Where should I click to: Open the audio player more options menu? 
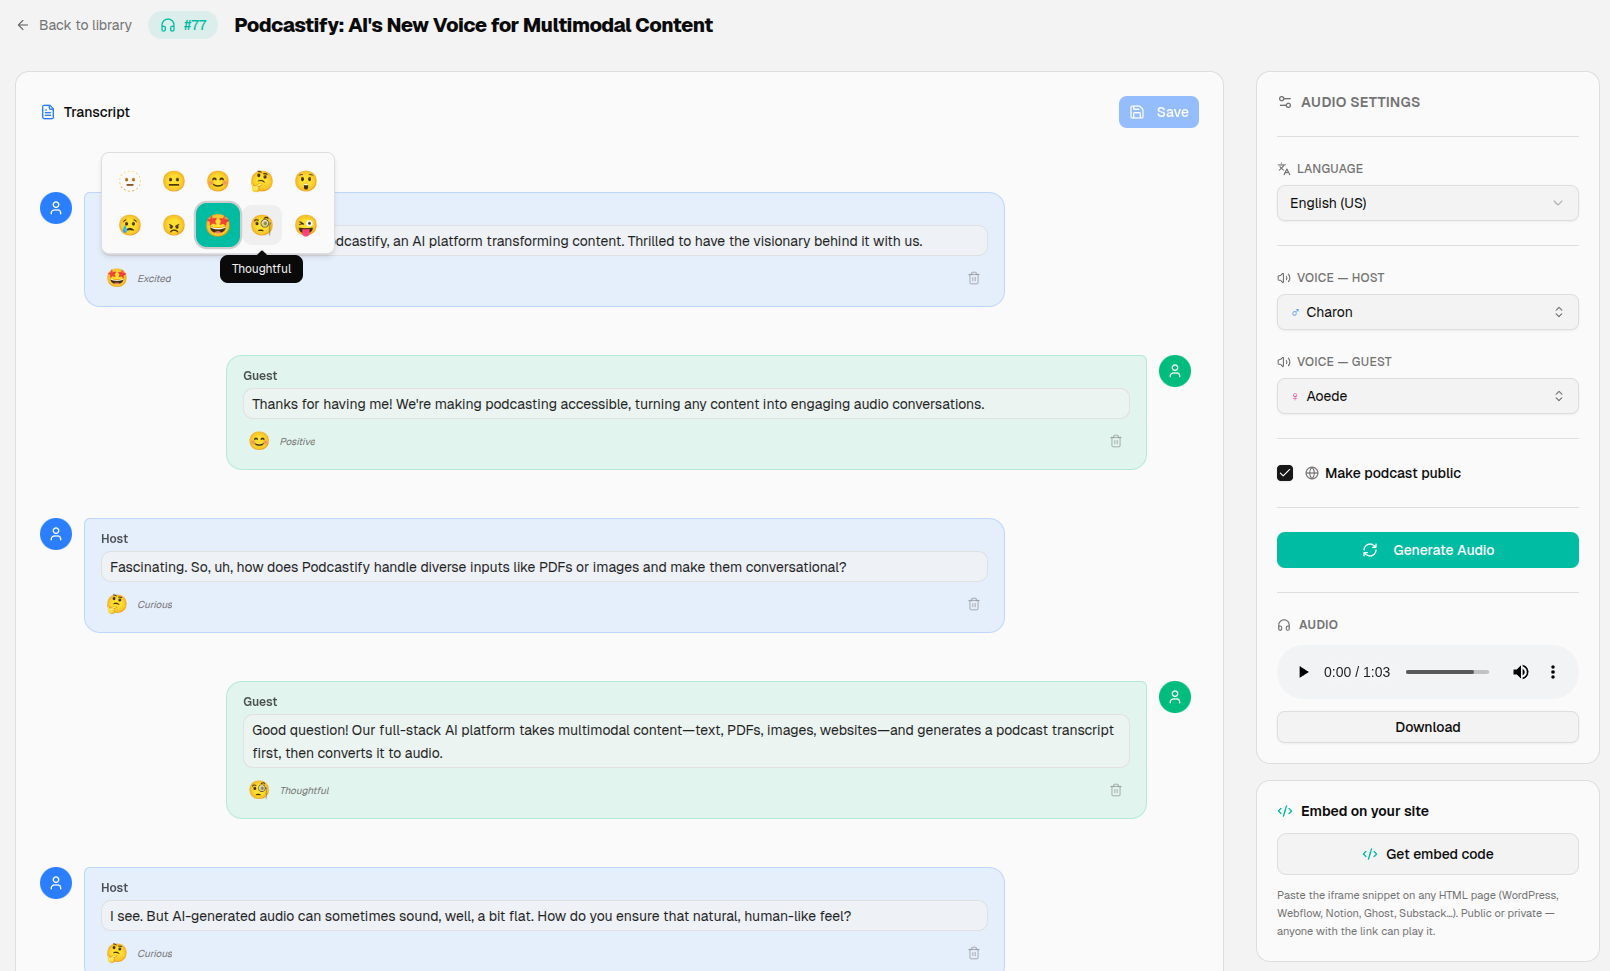coord(1553,672)
